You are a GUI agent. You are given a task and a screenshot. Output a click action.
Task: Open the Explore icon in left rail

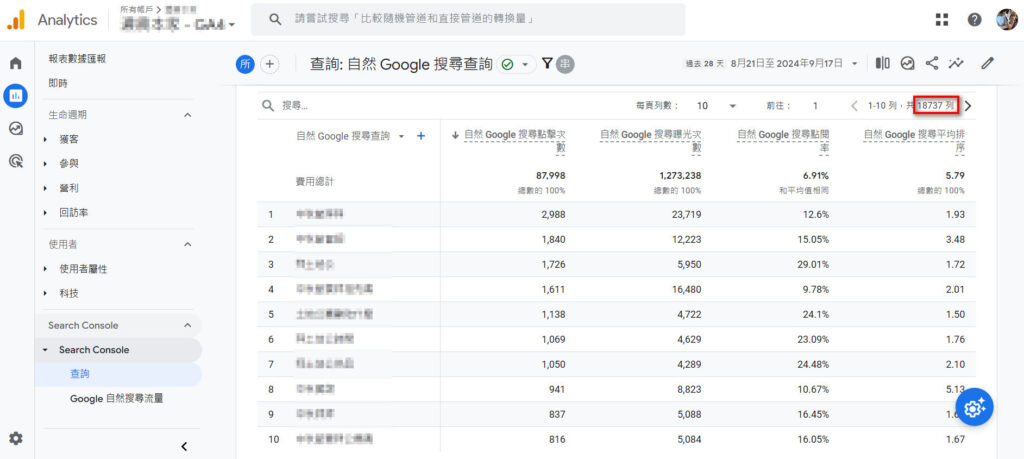[x=15, y=128]
